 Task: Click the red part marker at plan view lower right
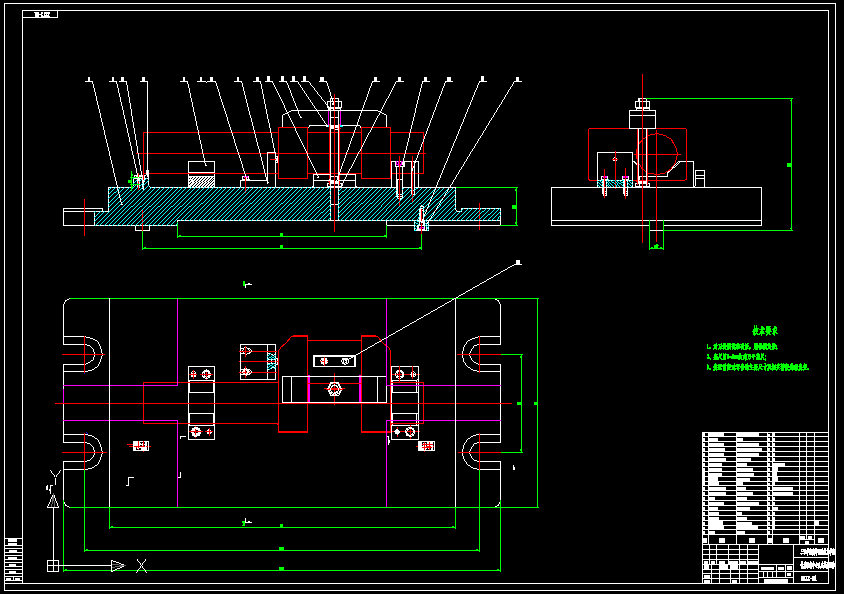click(x=427, y=445)
